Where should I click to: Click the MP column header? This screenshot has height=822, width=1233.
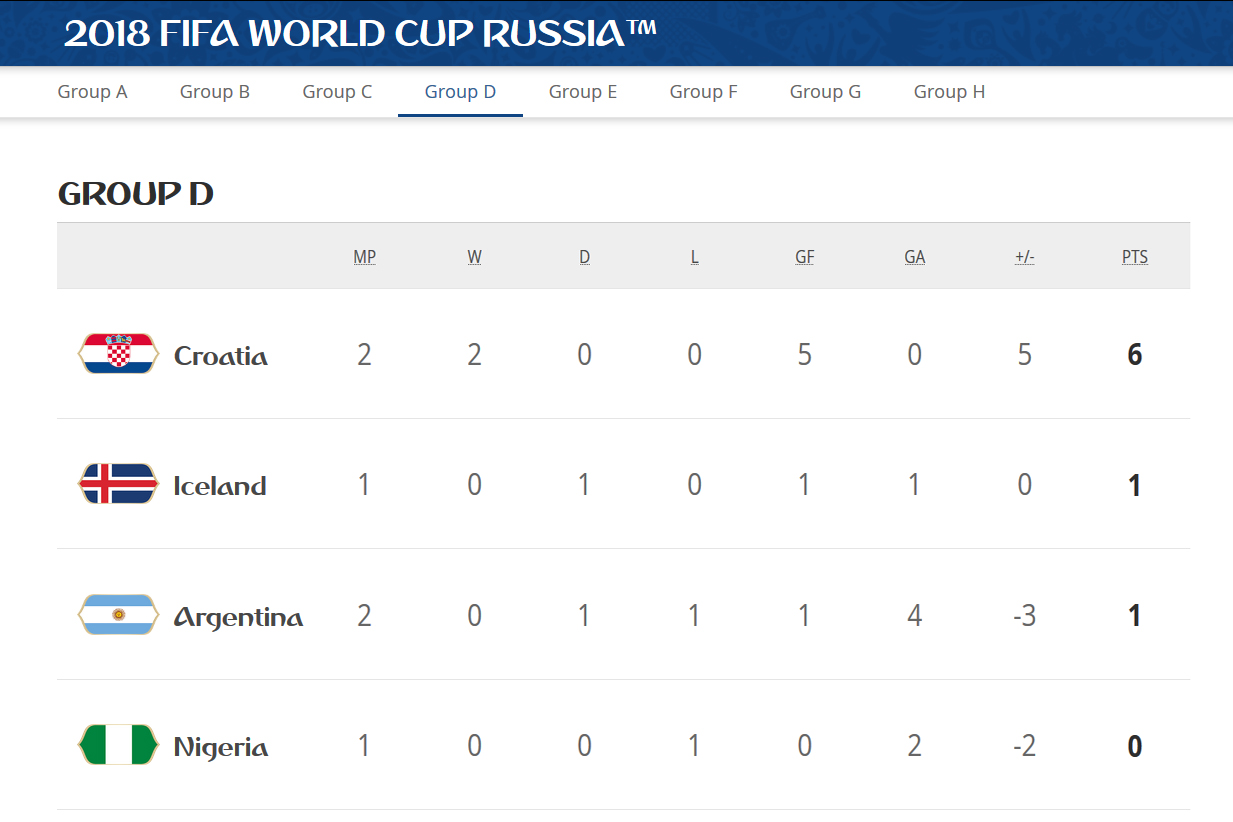[x=365, y=257]
